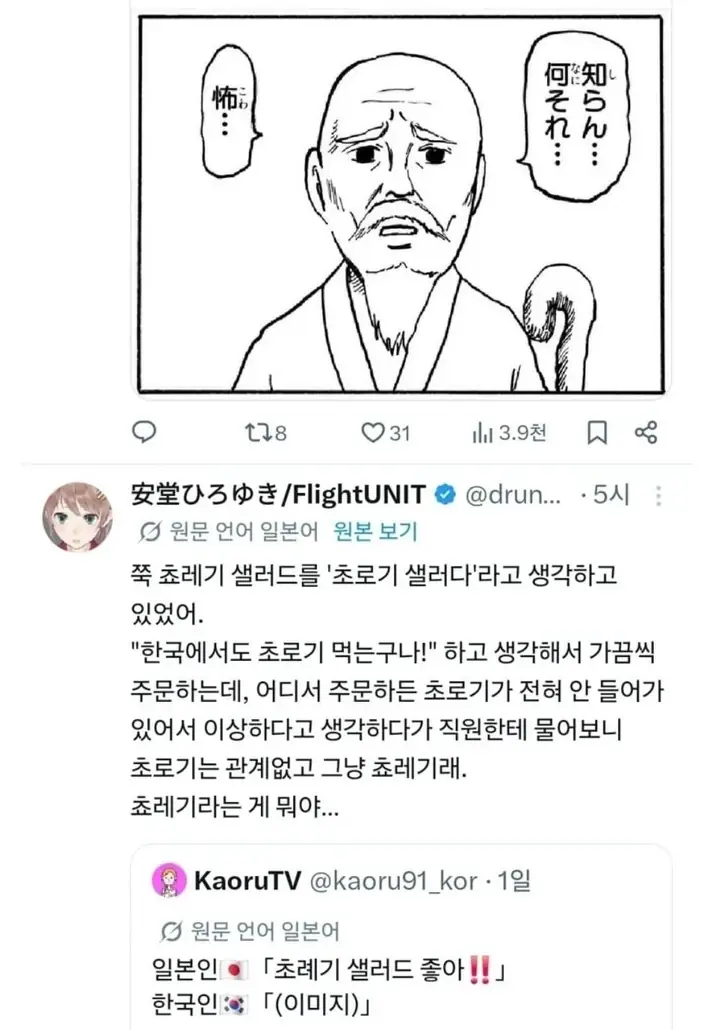Click the reply speech bubble icon
714x1030 pixels.
(x=145, y=432)
